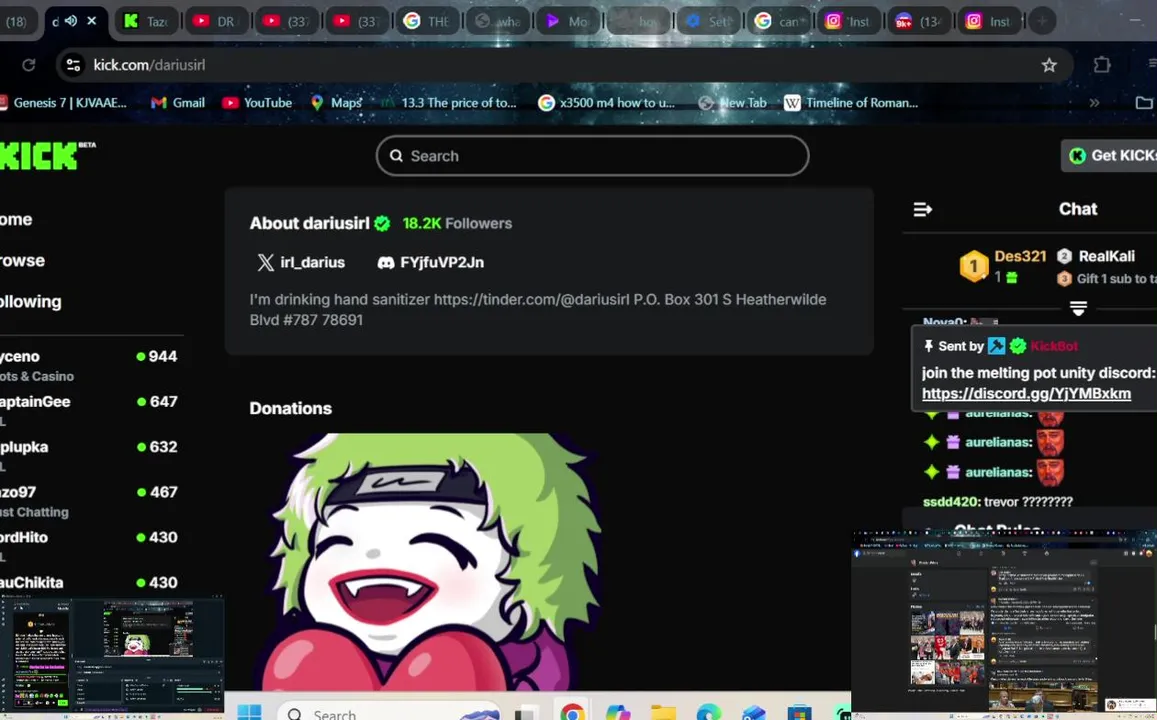Open the X link irl_darius
Viewport: 1157px width, 720px height.
coord(301,263)
